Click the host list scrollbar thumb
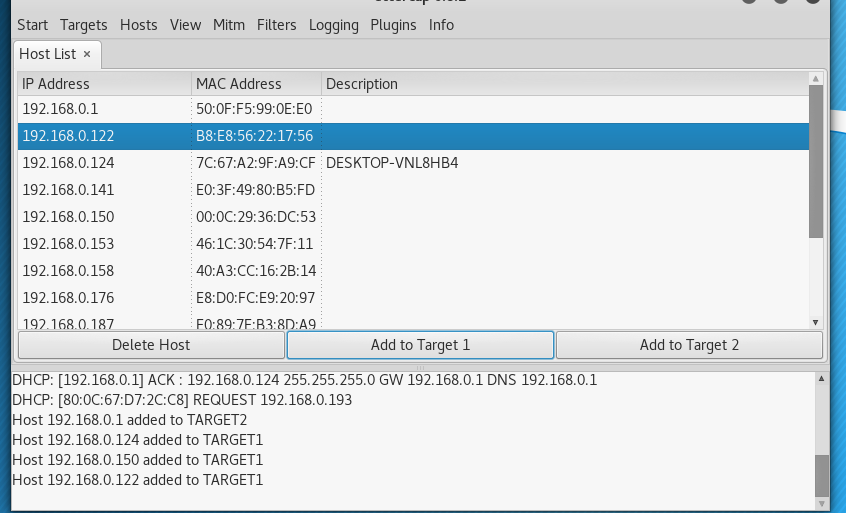The image size is (846, 513). click(816, 161)
